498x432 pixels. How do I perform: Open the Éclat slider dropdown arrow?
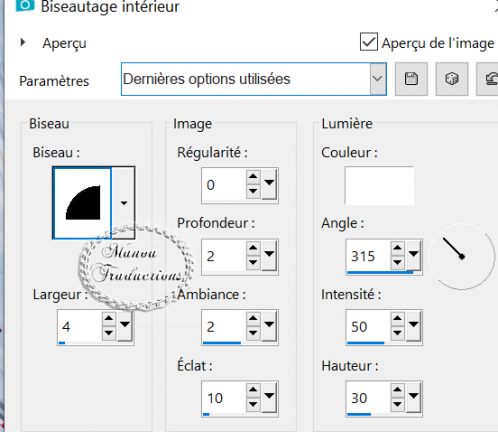point(269,396)
